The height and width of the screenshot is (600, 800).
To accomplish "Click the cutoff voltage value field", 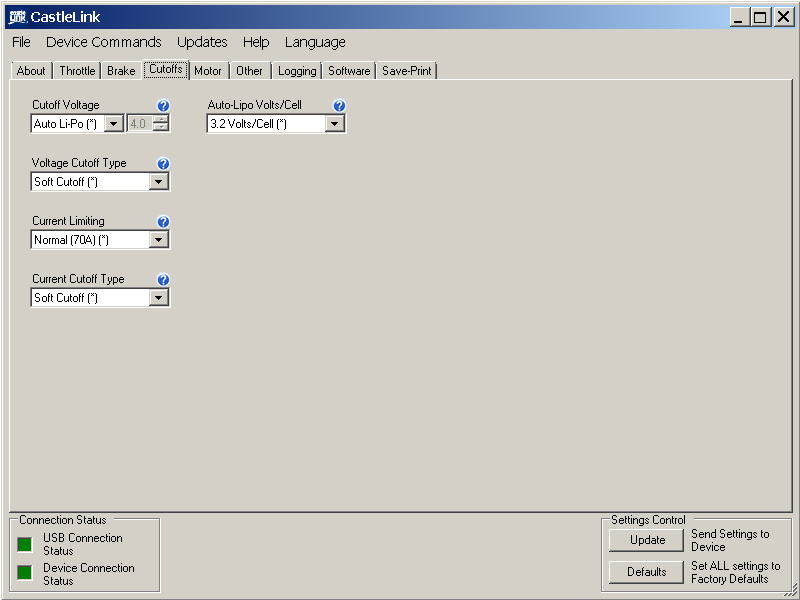I will click(x=139, y=124).
